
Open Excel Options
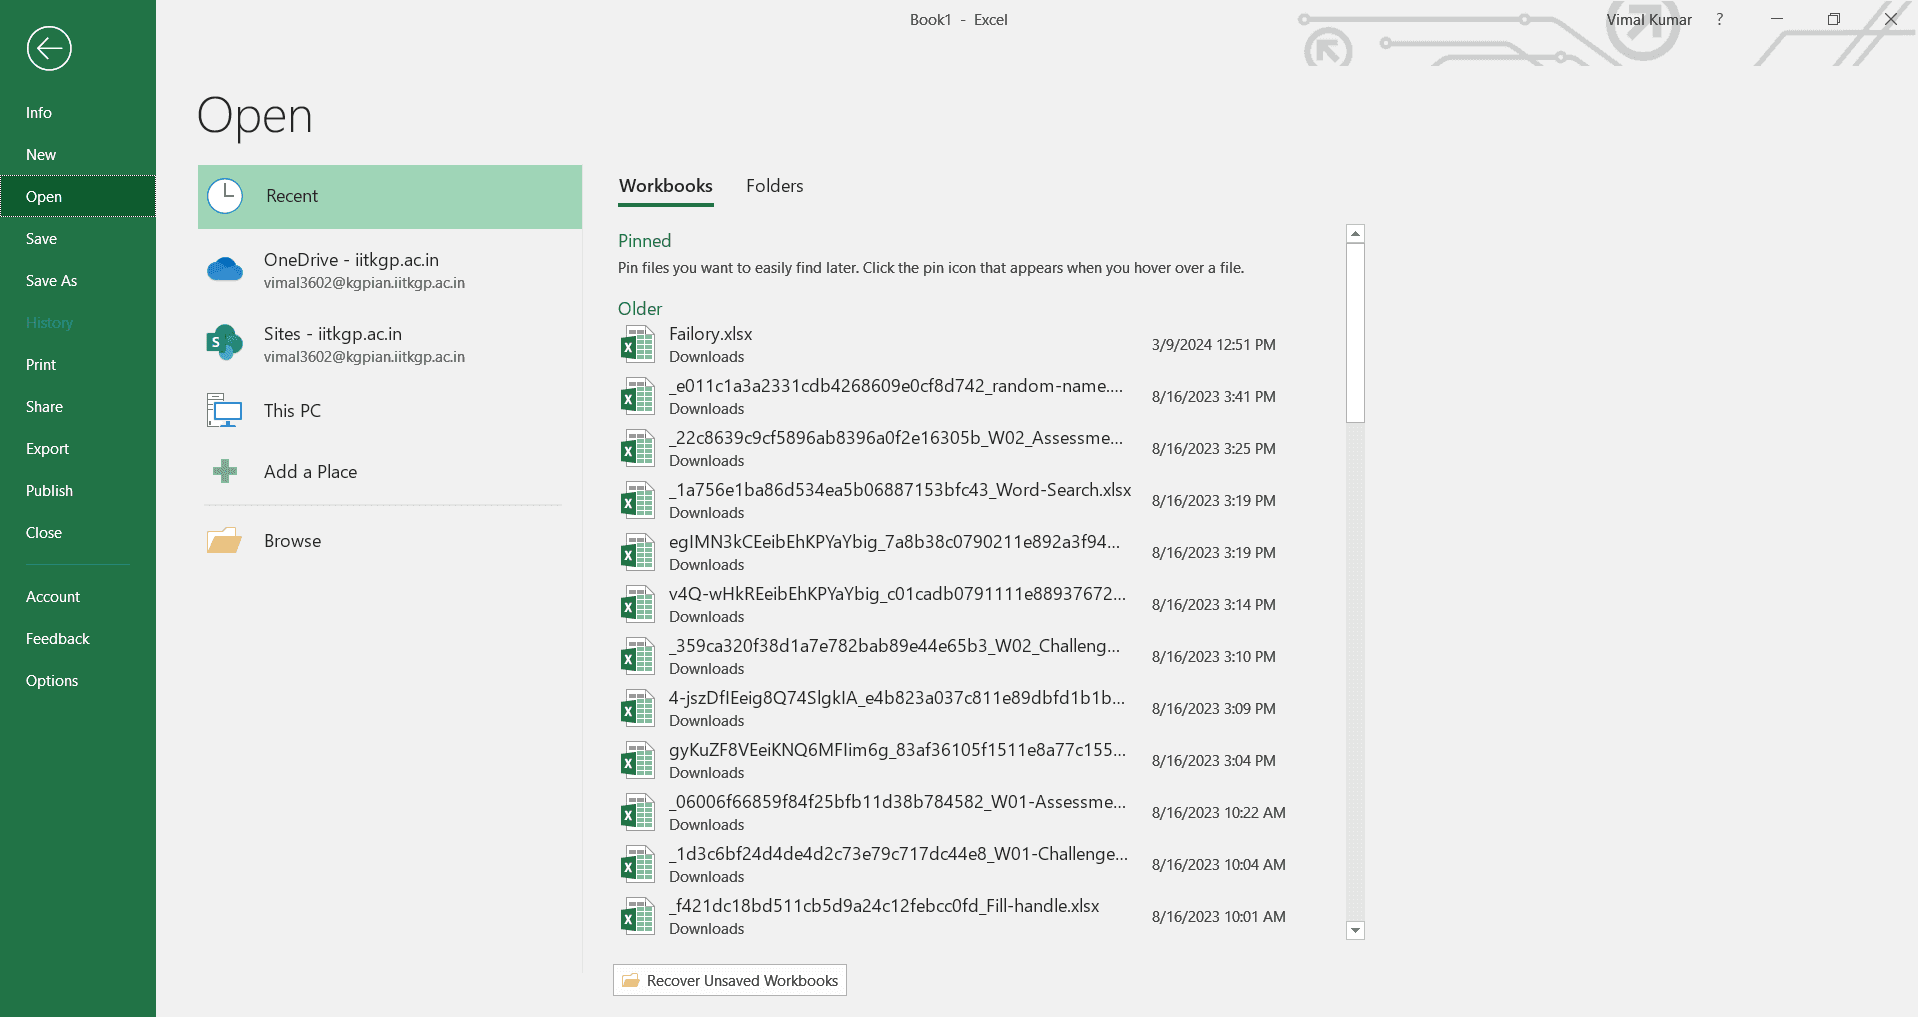click(52, 680)
